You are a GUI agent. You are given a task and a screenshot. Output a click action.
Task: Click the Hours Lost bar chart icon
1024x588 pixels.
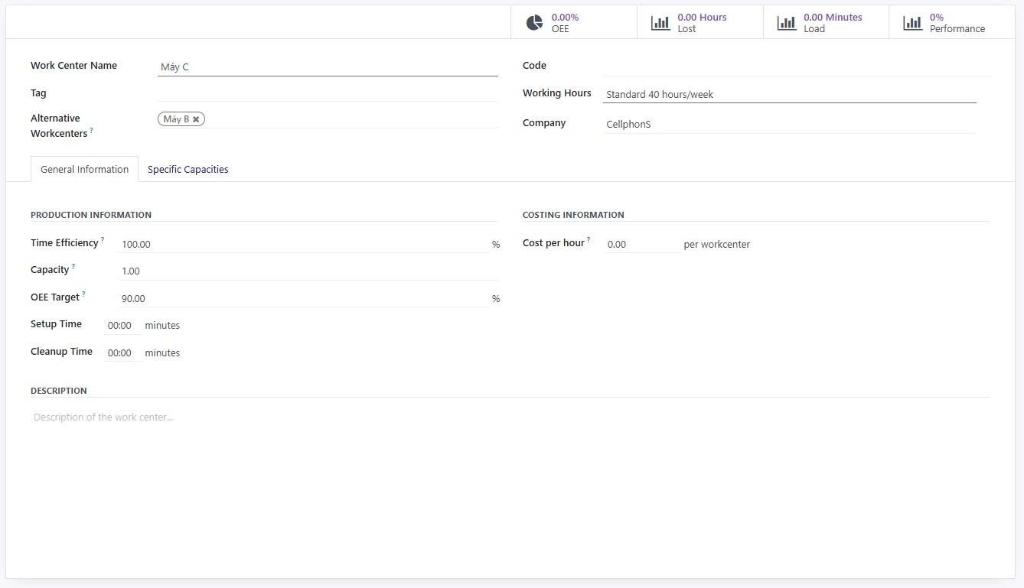(660, 23)
